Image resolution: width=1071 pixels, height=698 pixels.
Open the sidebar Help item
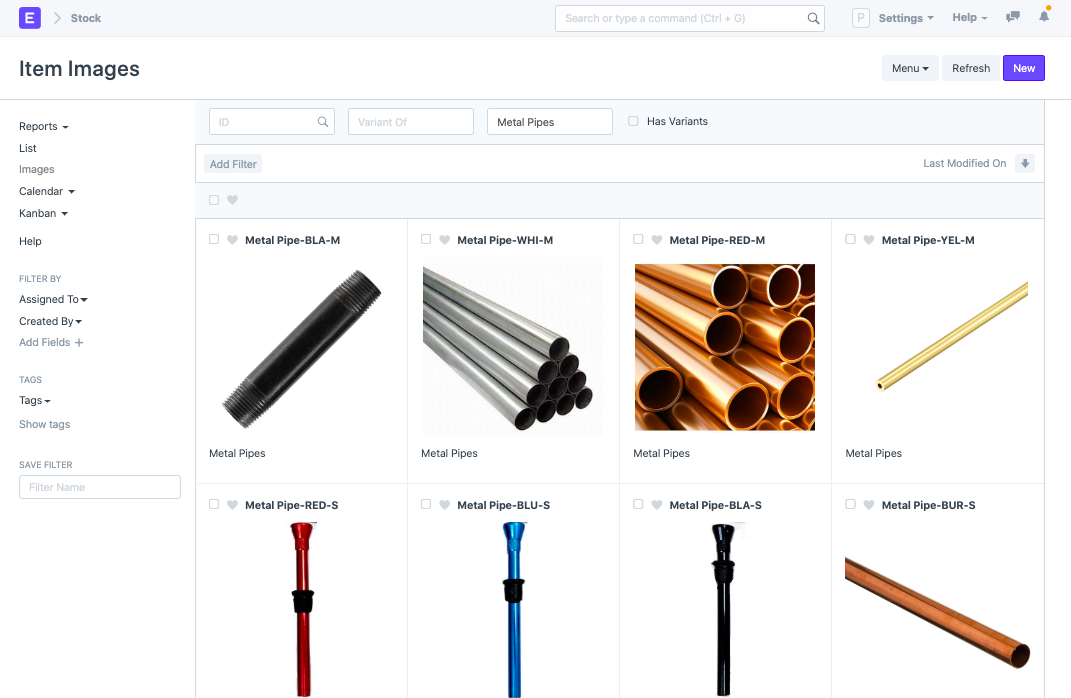(30, 241)
